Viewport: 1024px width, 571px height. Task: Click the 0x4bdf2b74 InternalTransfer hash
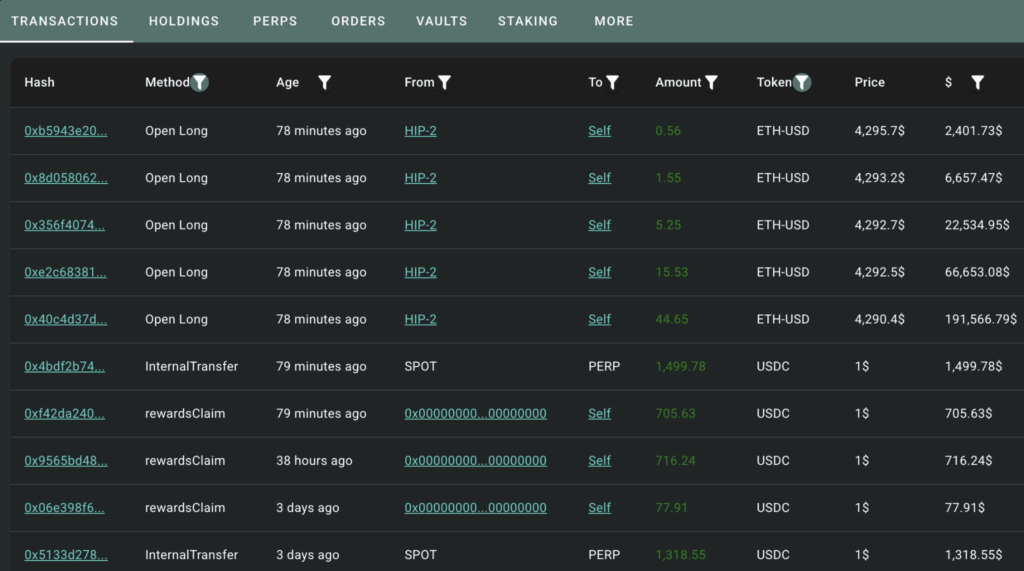(x=65, y=367)
